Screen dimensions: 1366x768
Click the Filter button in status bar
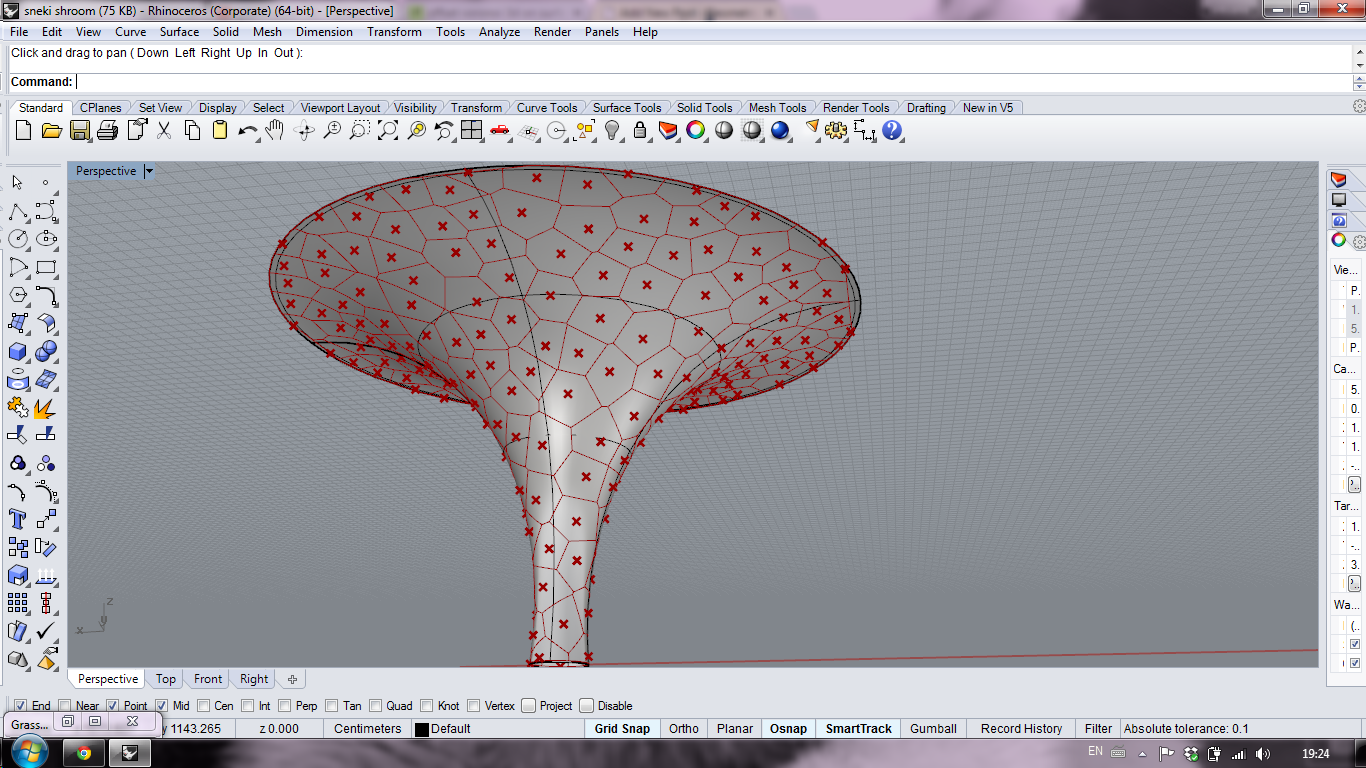[1098, 729]
